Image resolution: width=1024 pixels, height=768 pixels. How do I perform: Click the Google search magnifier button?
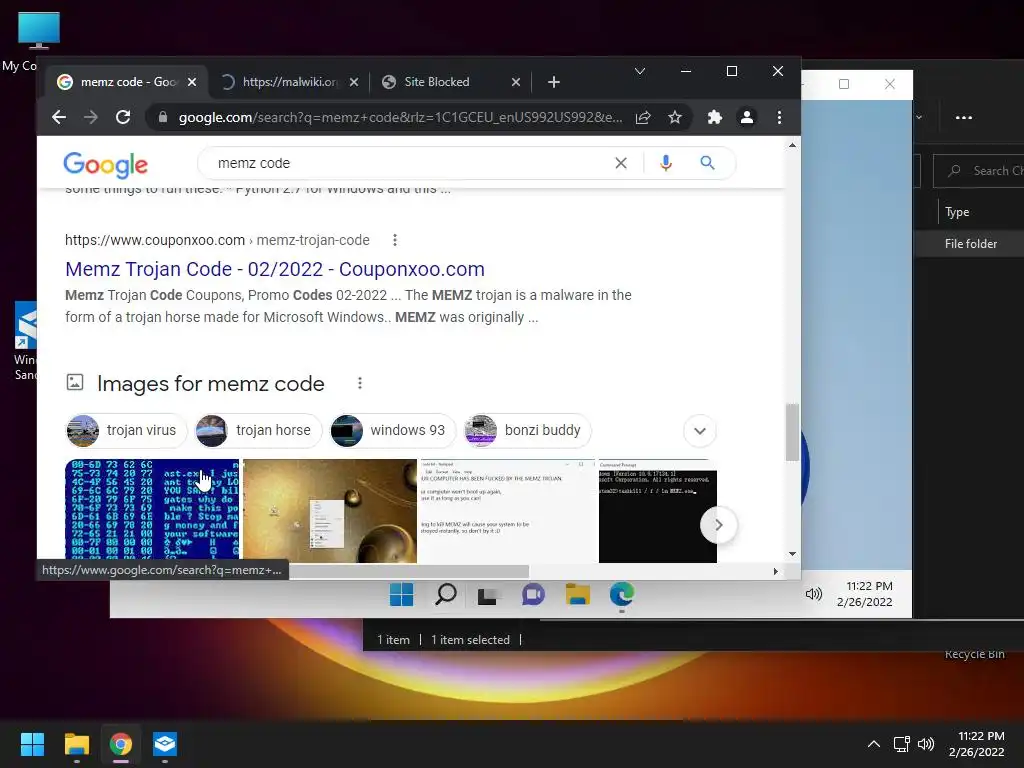(707, 163)
